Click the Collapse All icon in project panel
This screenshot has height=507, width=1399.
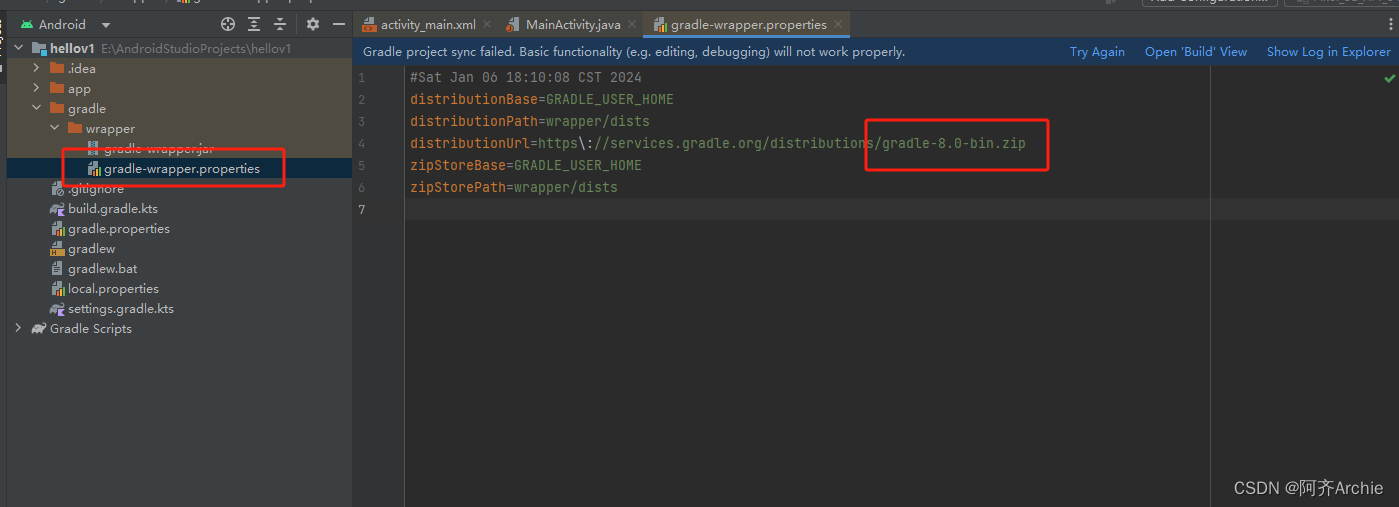click(x=280, y=24)
